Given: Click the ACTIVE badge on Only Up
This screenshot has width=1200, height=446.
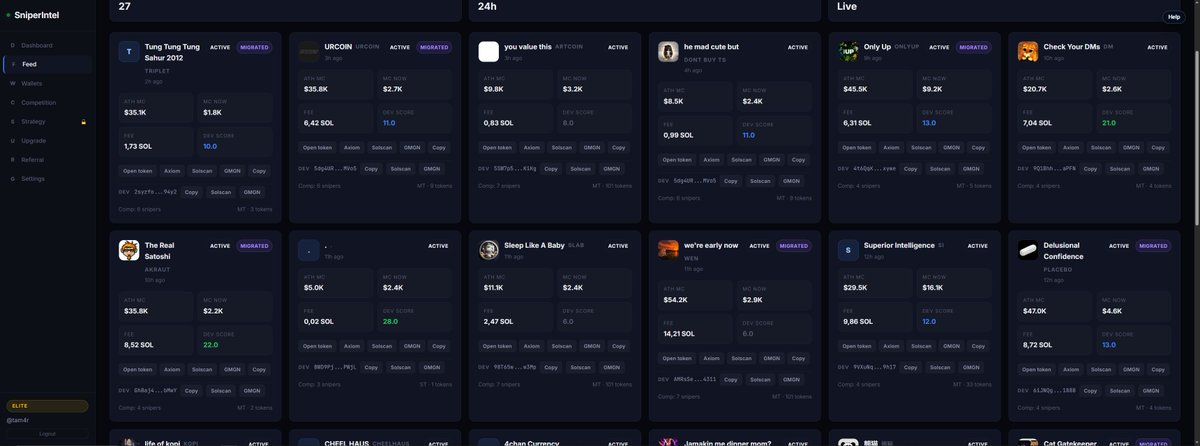Looking at the screenshot, I should point(940,47).
